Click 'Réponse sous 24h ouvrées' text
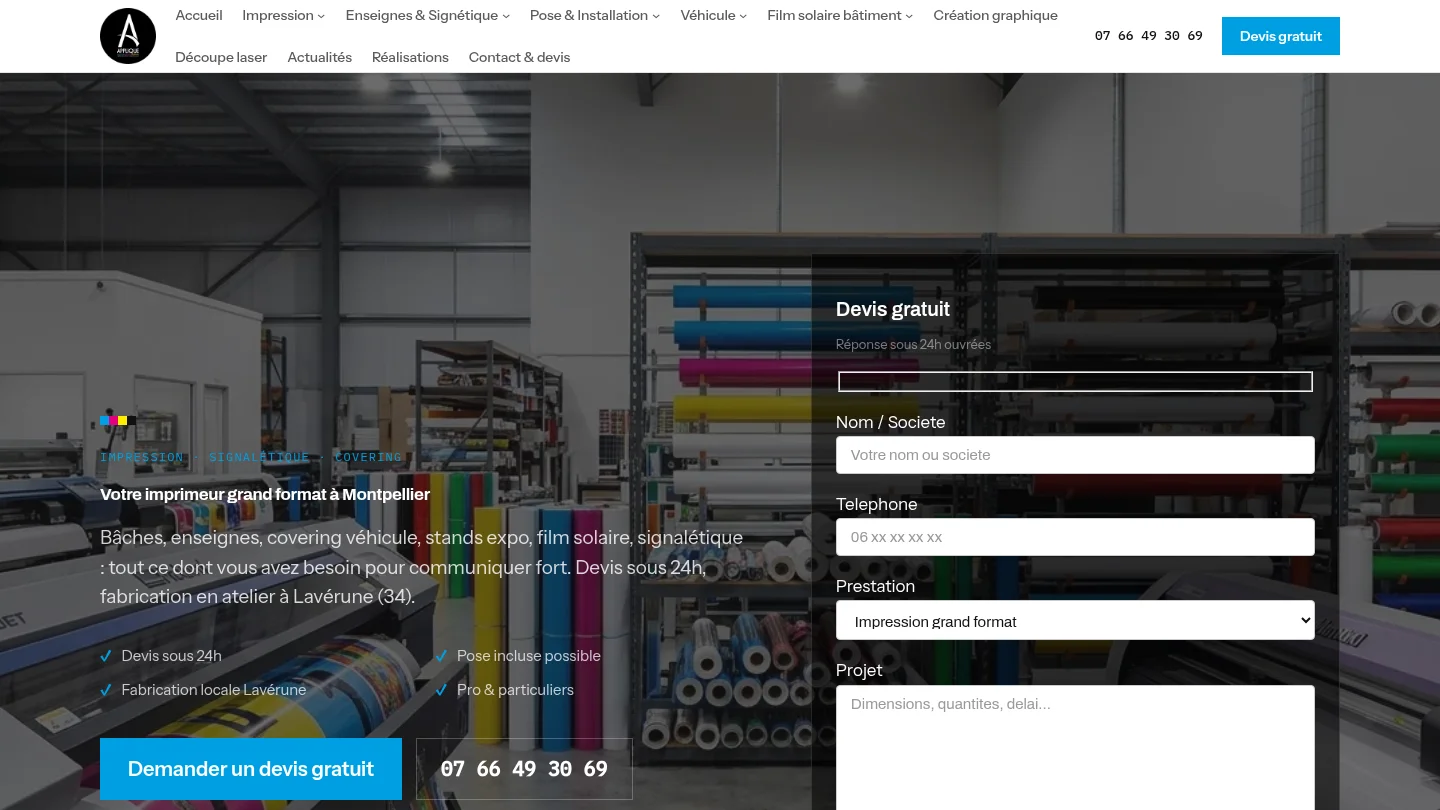 click(913, 344)
